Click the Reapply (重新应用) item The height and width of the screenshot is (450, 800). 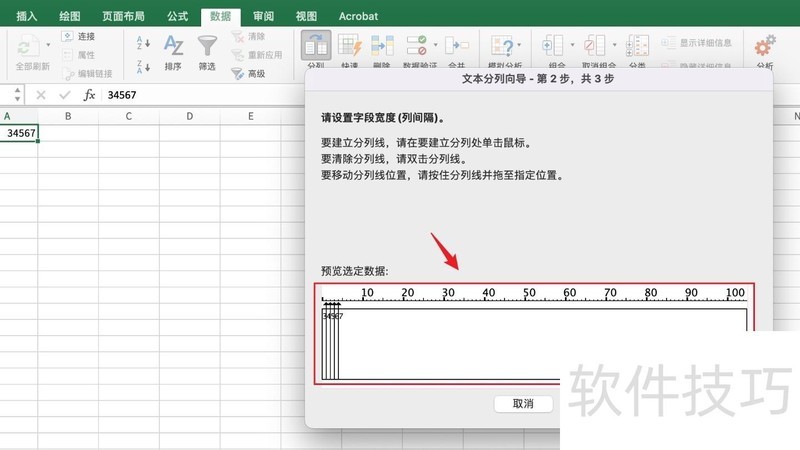click(x=256, y=55)
